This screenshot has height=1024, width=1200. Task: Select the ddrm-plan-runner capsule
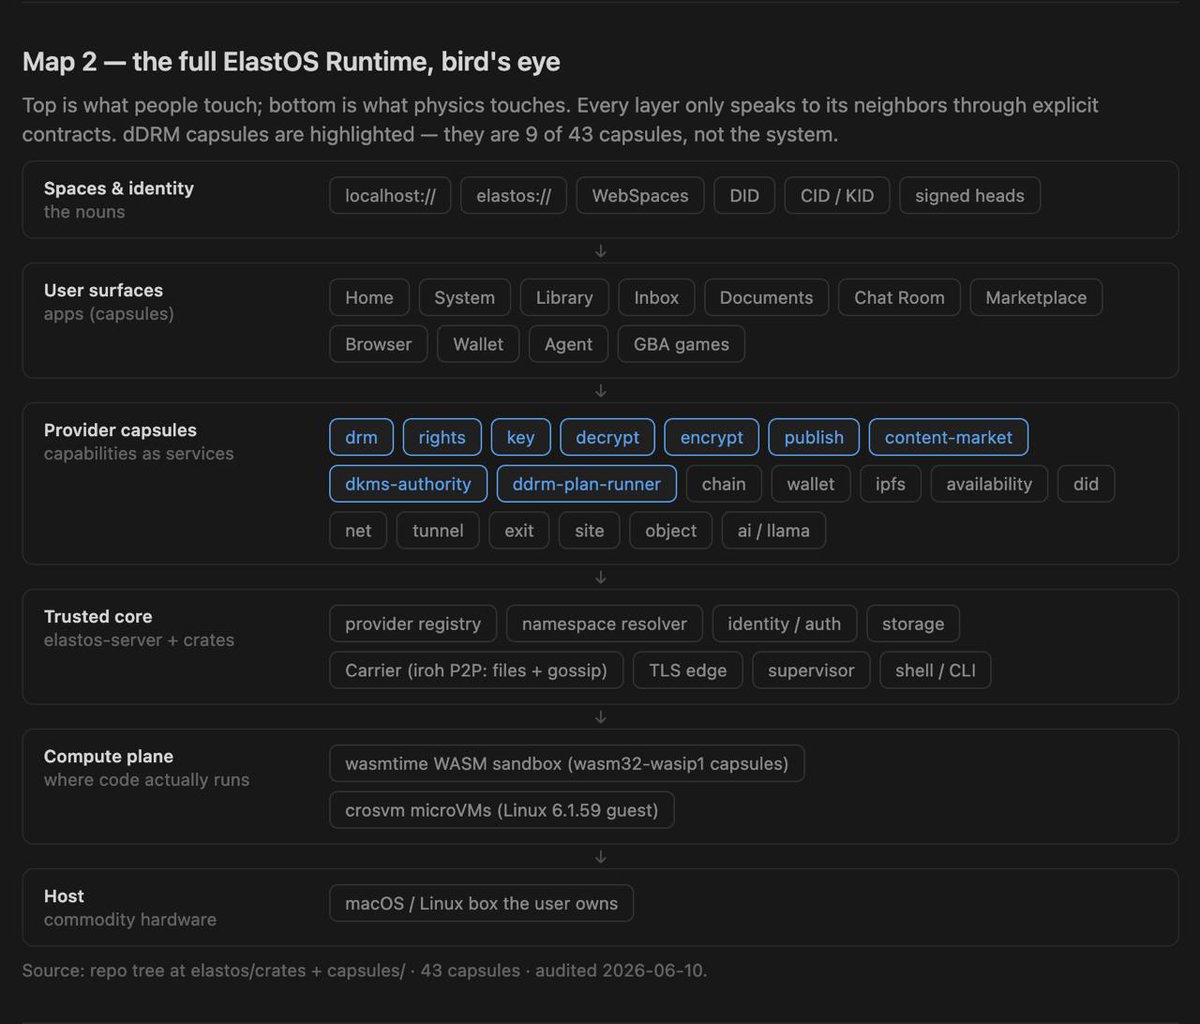586,483
